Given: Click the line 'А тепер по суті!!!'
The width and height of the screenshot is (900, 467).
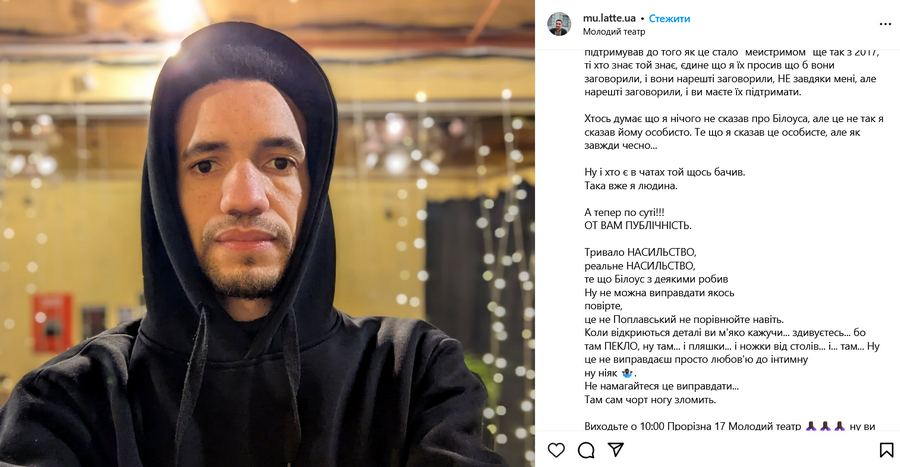Looking at the screenshot, I should [624, 212].
